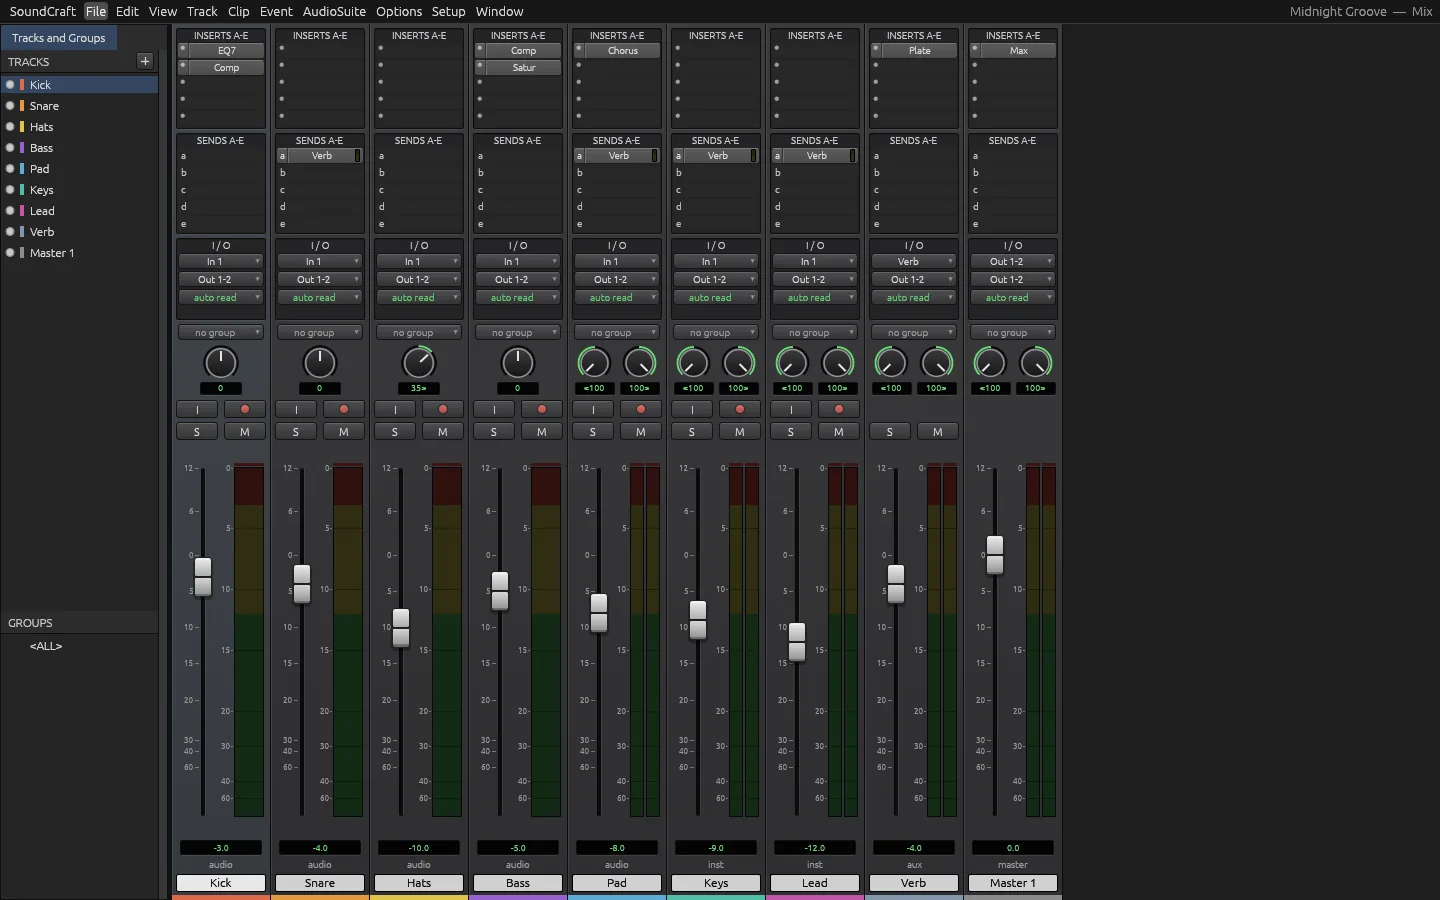Click the show/hide dot for Verb in track list
This screenshot has width=1440, height=900.
tap(10, 232)
